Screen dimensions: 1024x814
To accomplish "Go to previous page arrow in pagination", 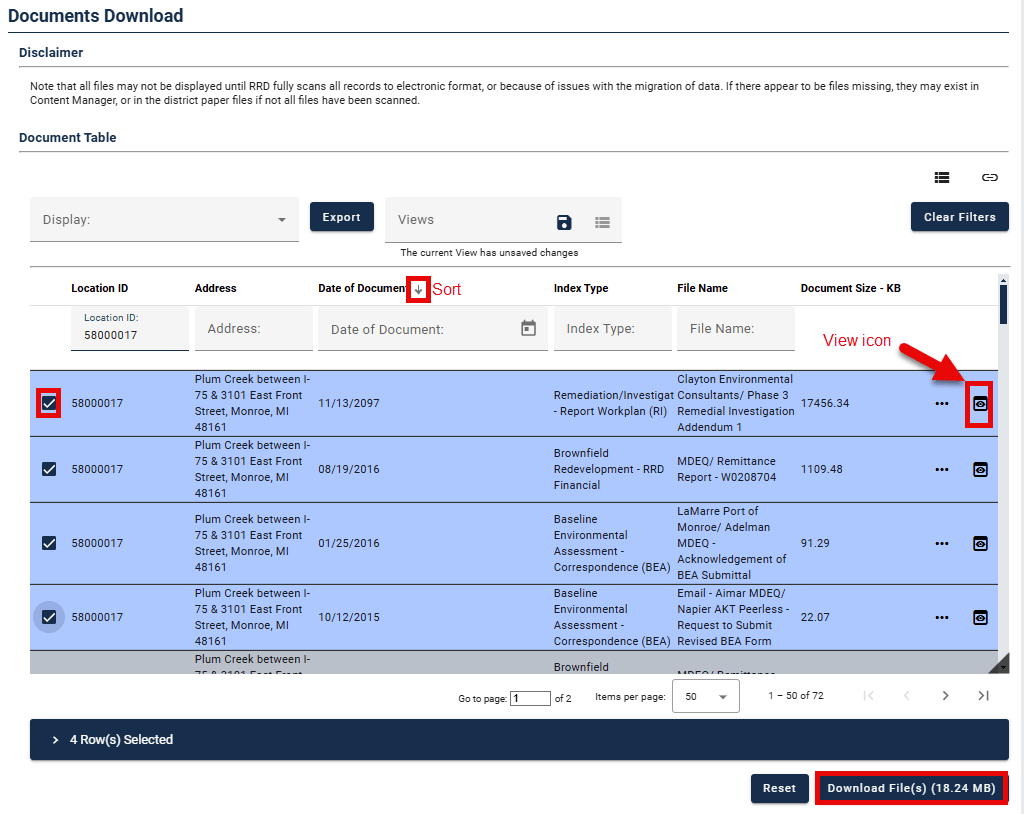I will click(x=906, y=696).
